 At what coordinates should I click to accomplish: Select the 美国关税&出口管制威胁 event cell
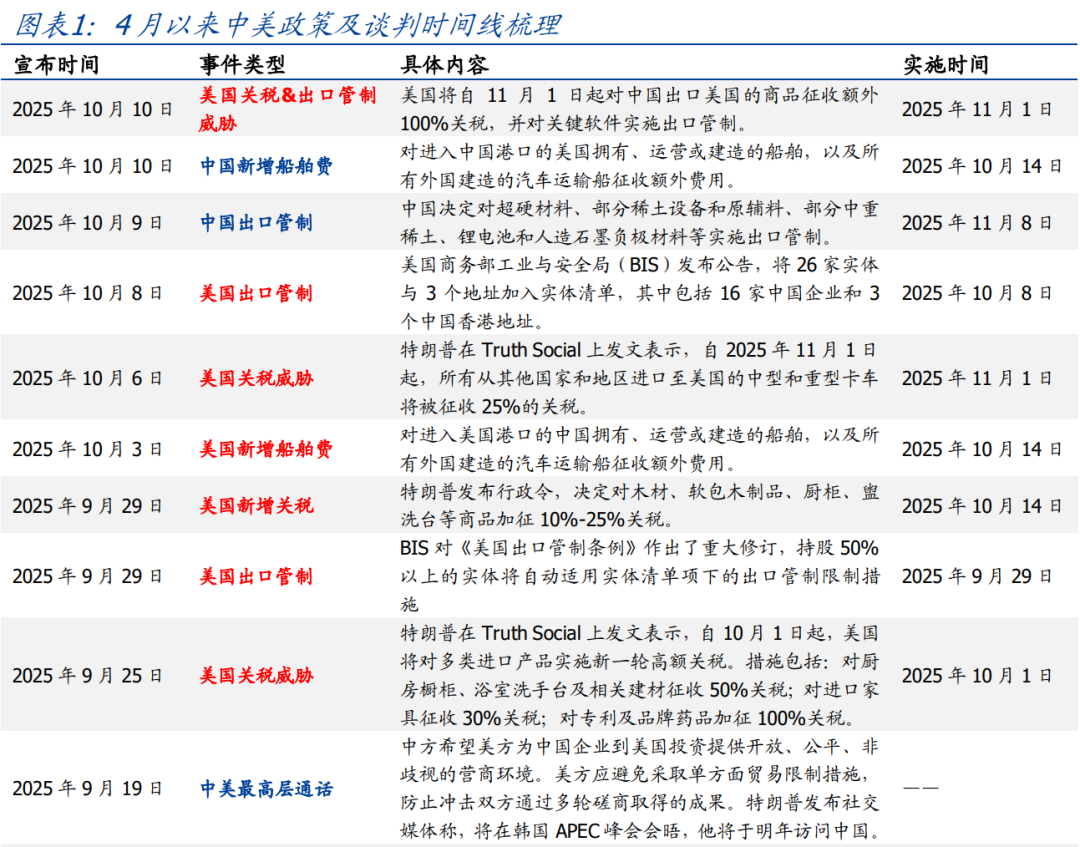tap(287, 109)
